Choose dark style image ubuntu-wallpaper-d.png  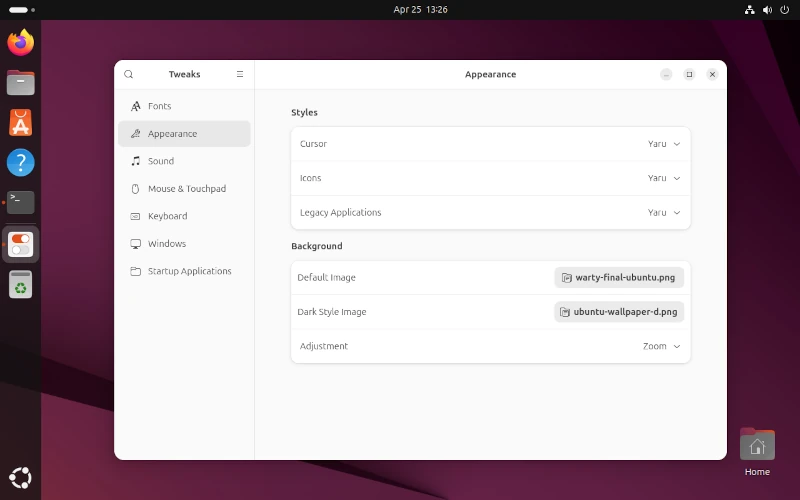pyautogui.click(x=619, y=312)
